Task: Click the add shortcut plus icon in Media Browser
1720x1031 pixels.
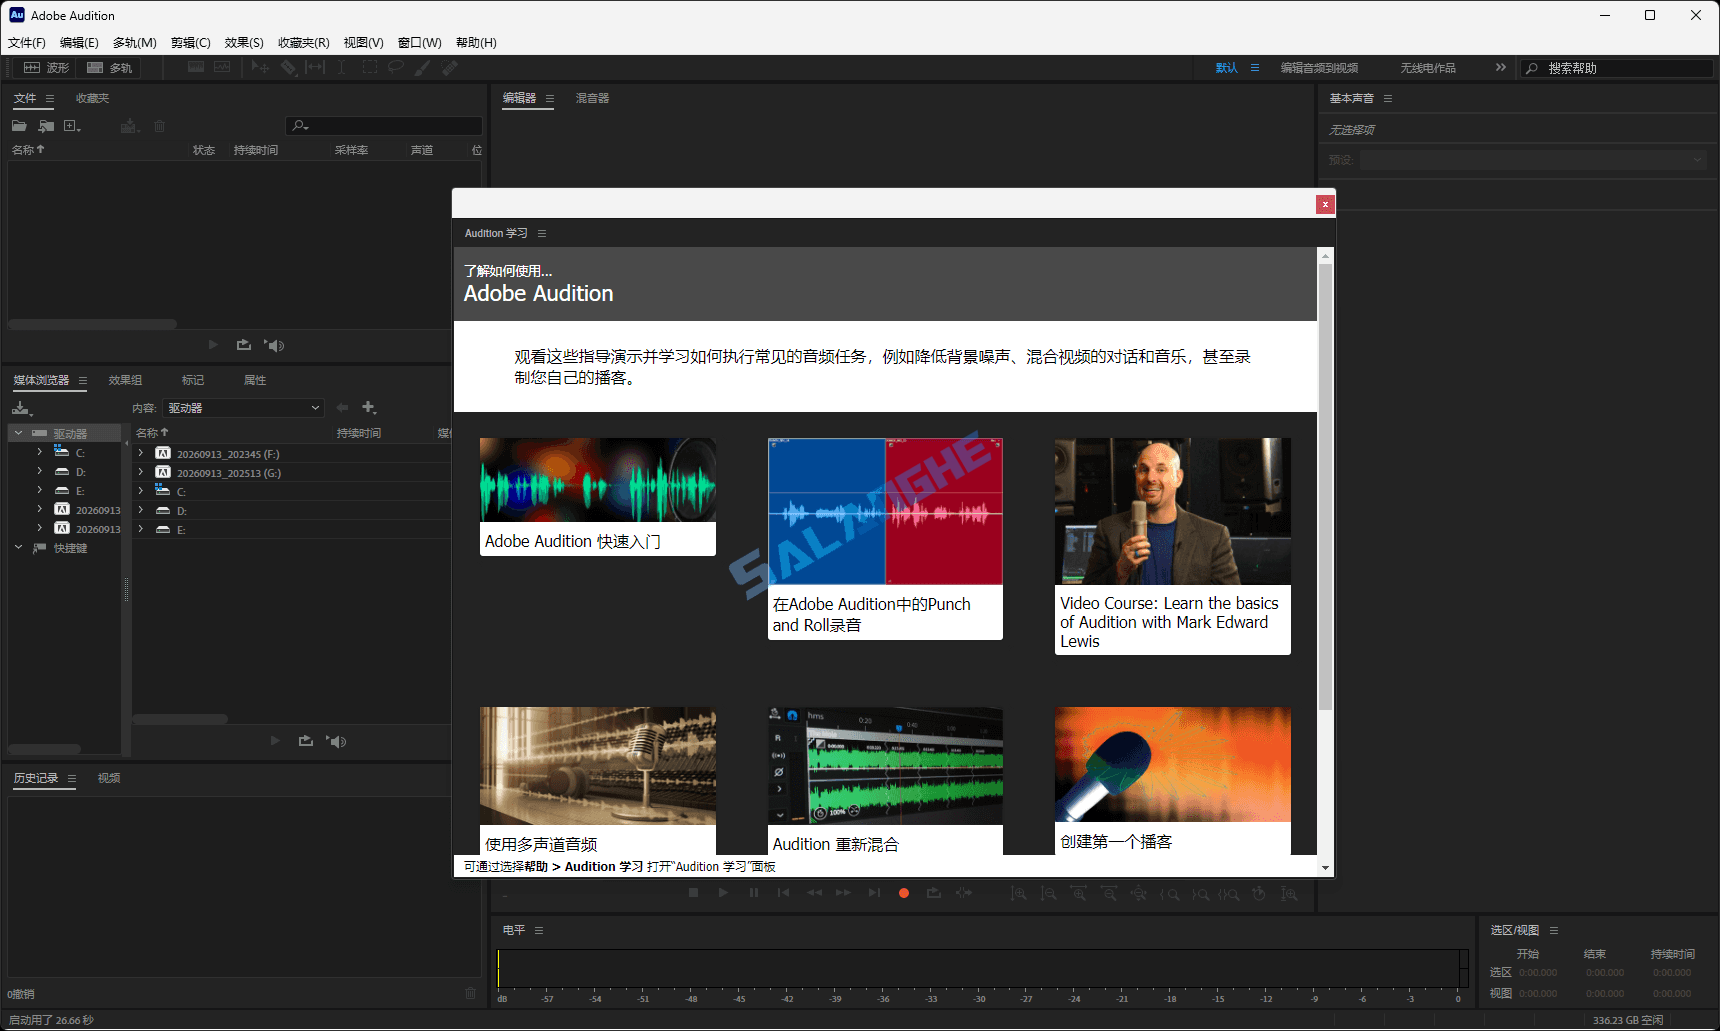Action: point(369,407)
